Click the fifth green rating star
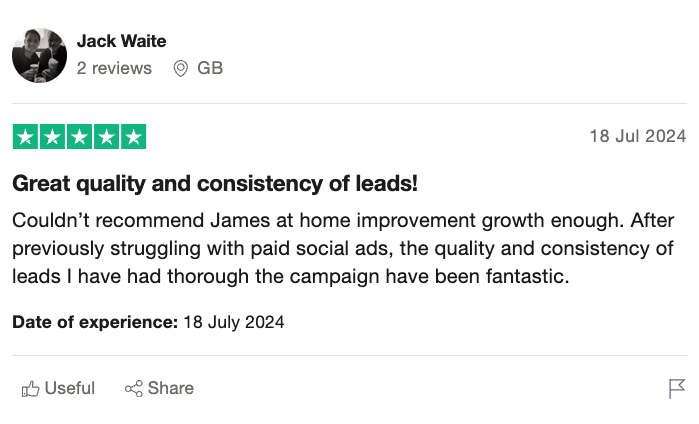Viewport: 699px width, 424px height. 133,137
